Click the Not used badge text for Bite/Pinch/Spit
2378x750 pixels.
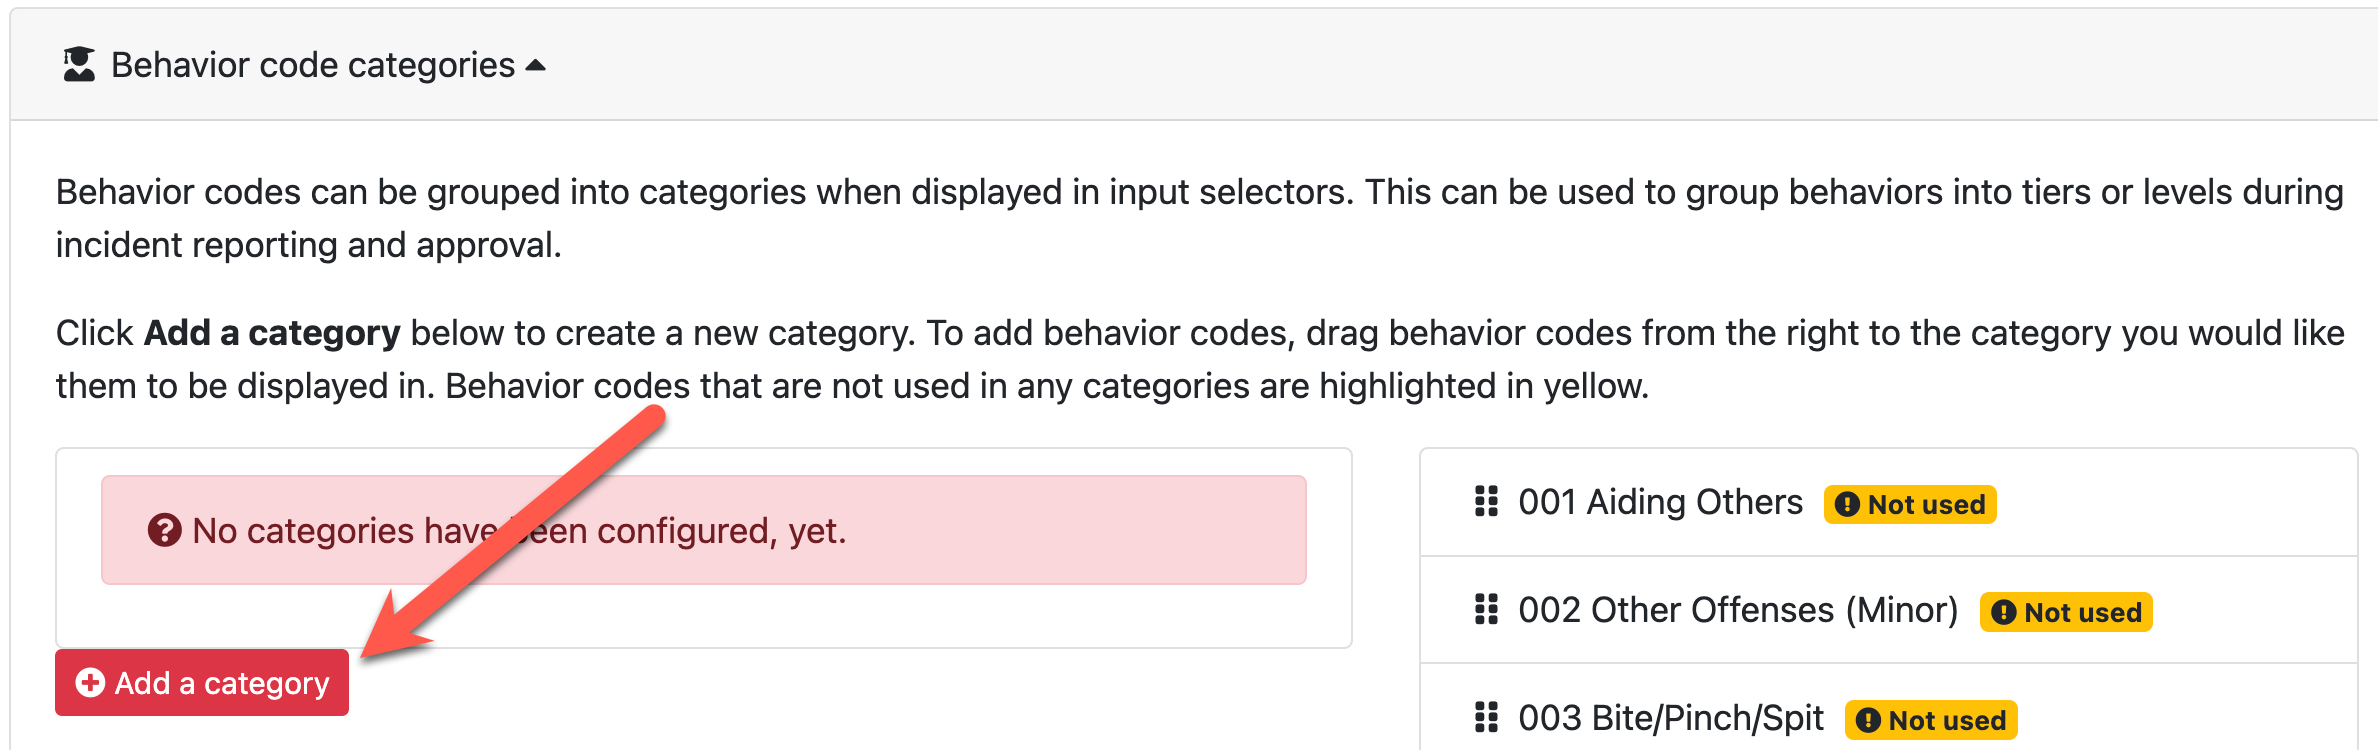[x=1946, y=721]
